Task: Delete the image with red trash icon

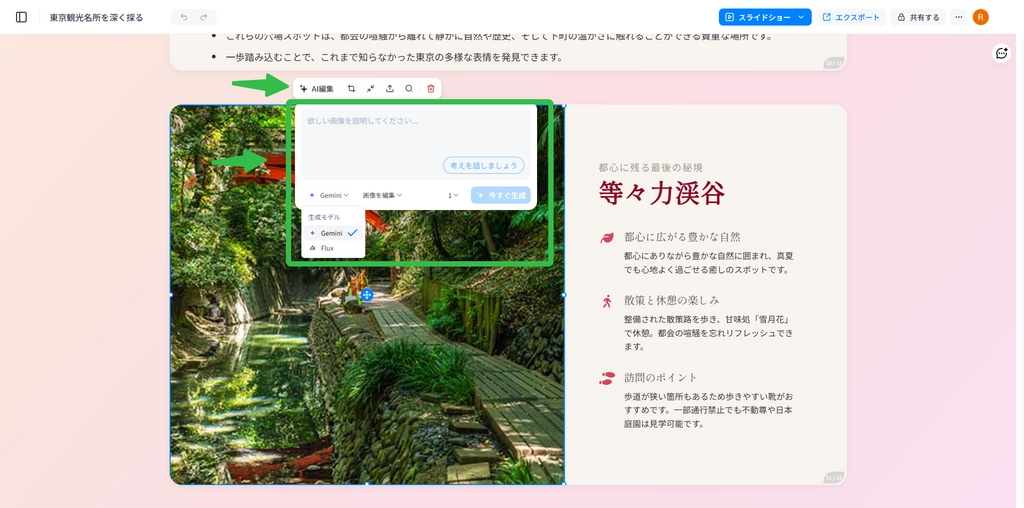Action: coord(431,89)
